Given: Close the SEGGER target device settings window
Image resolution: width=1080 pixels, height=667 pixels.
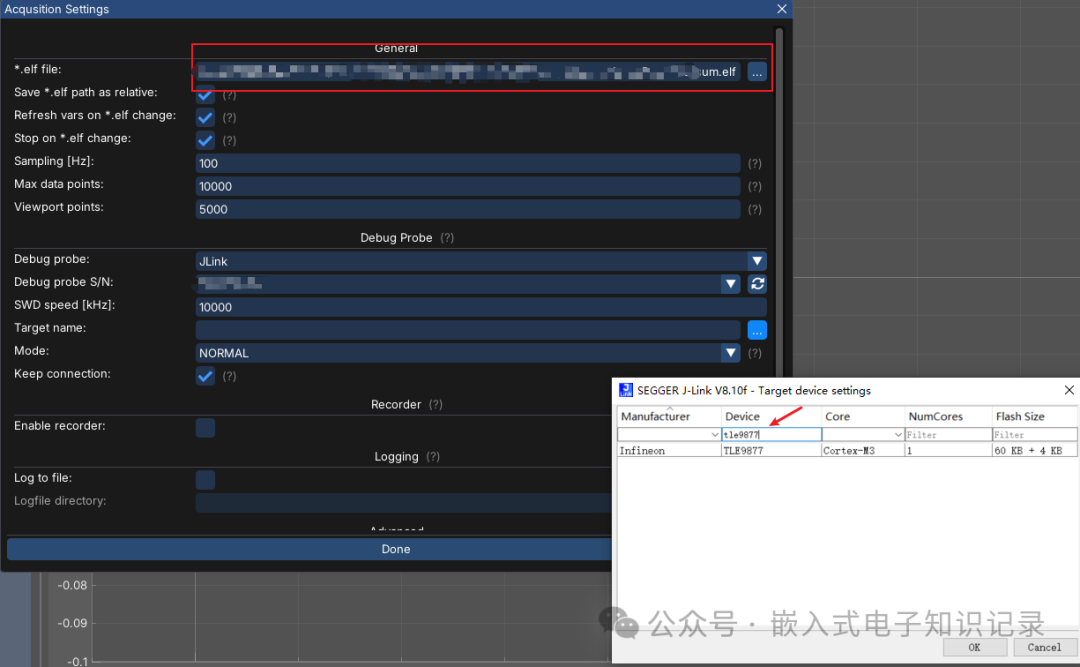Looking at the screenshot, I should 1069,390.
